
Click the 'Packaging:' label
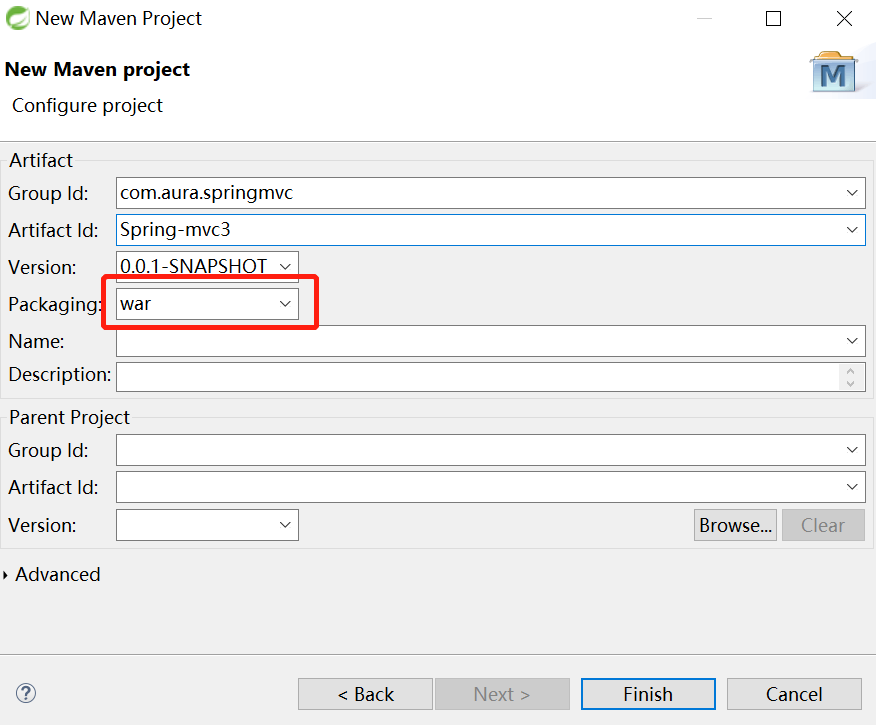(54, 304)
